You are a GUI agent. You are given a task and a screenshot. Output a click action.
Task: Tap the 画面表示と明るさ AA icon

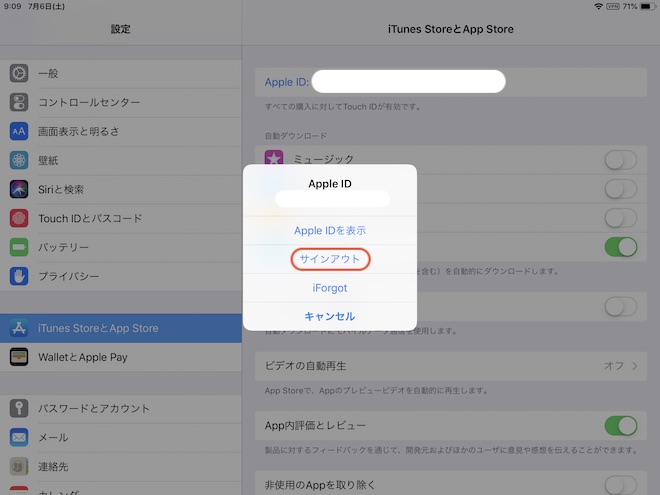(19, 131)
